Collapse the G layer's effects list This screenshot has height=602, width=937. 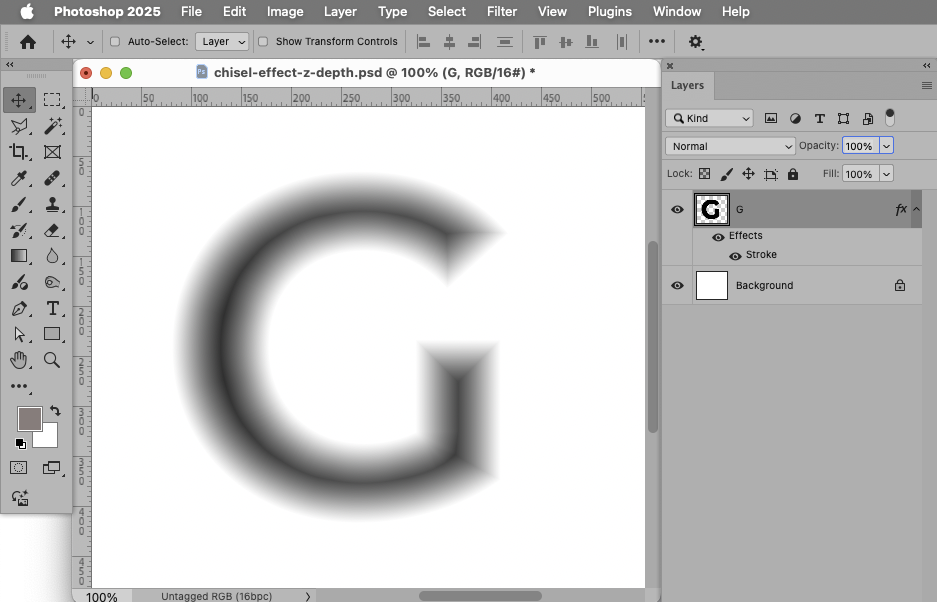point(917,209)
